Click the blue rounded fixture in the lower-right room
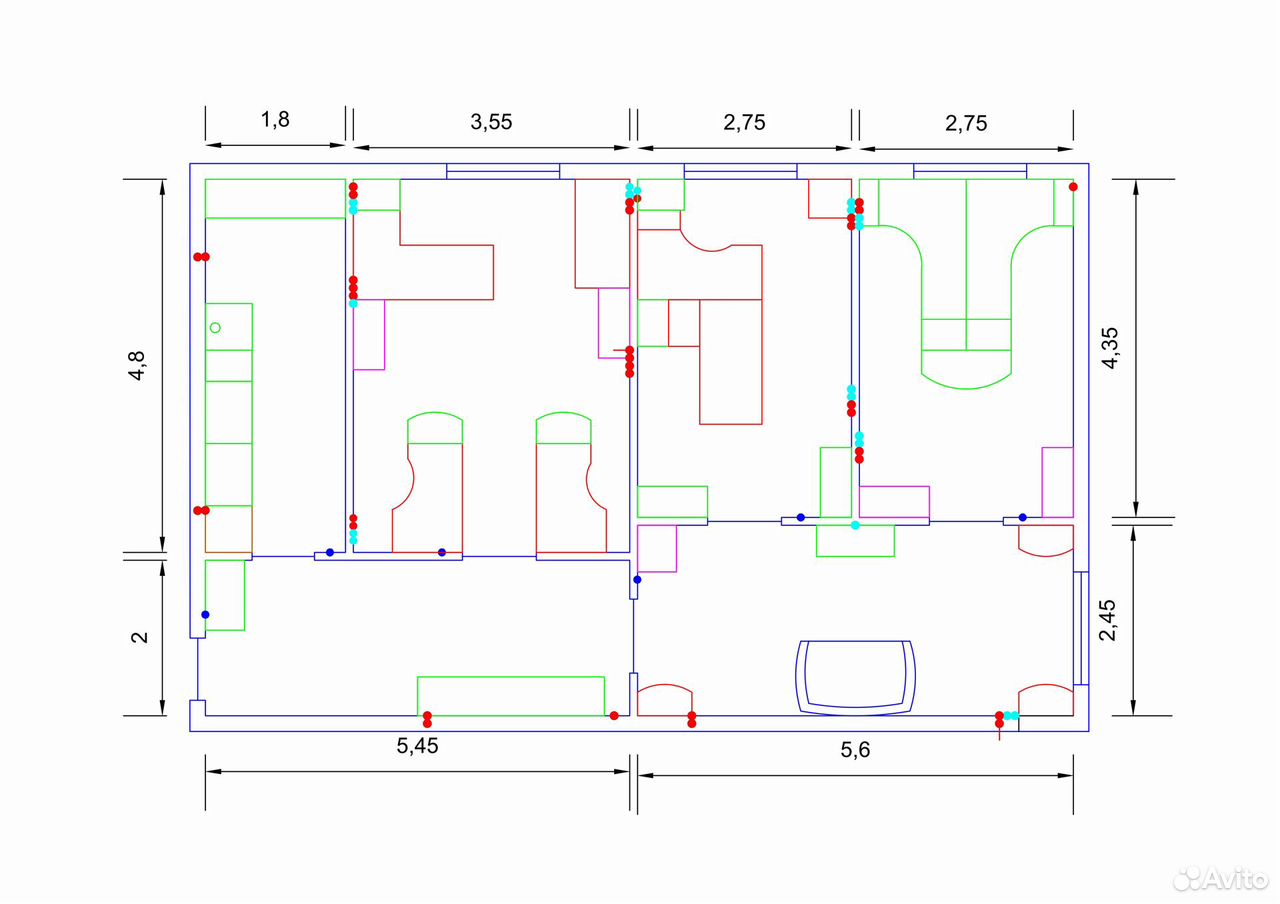This screenshot has width=1280, height=904. pyautogui.click(x=856, y=677)
